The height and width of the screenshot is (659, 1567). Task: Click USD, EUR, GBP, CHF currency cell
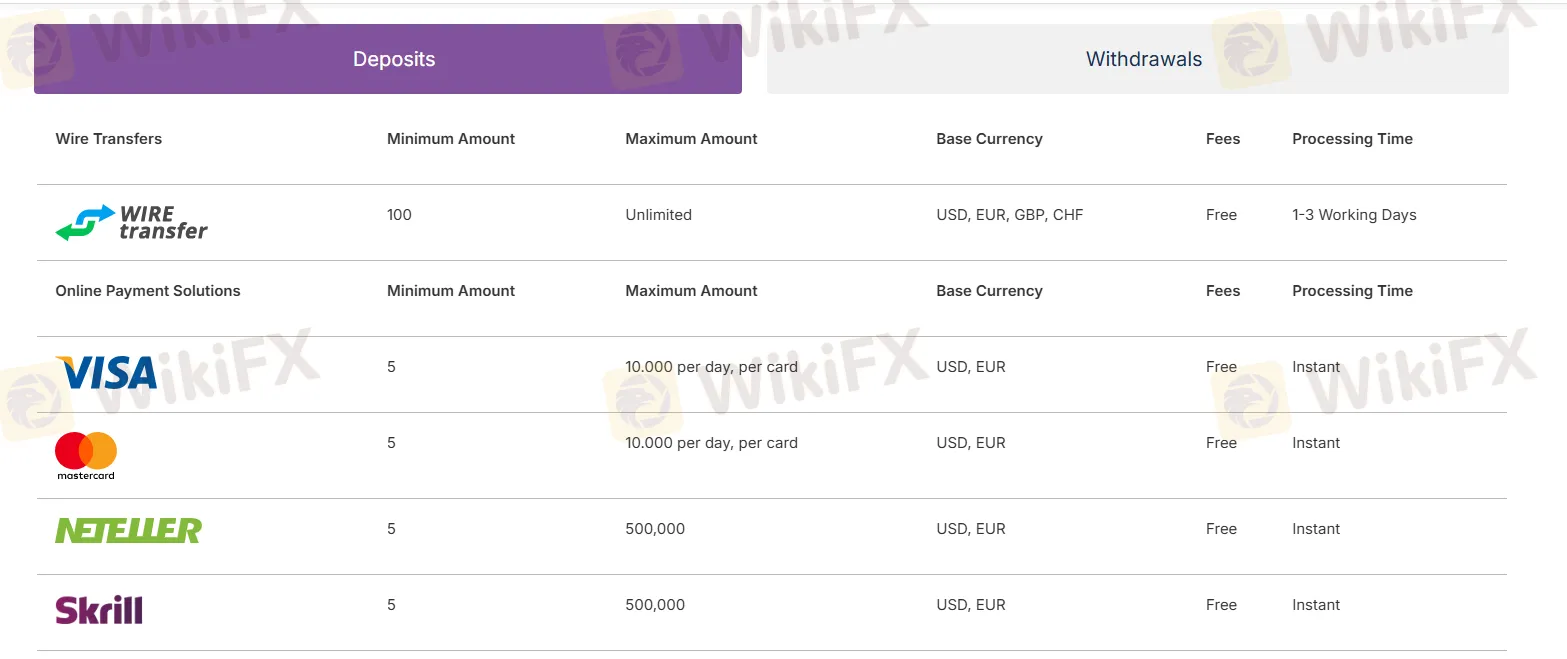(x=1009, y=215)
